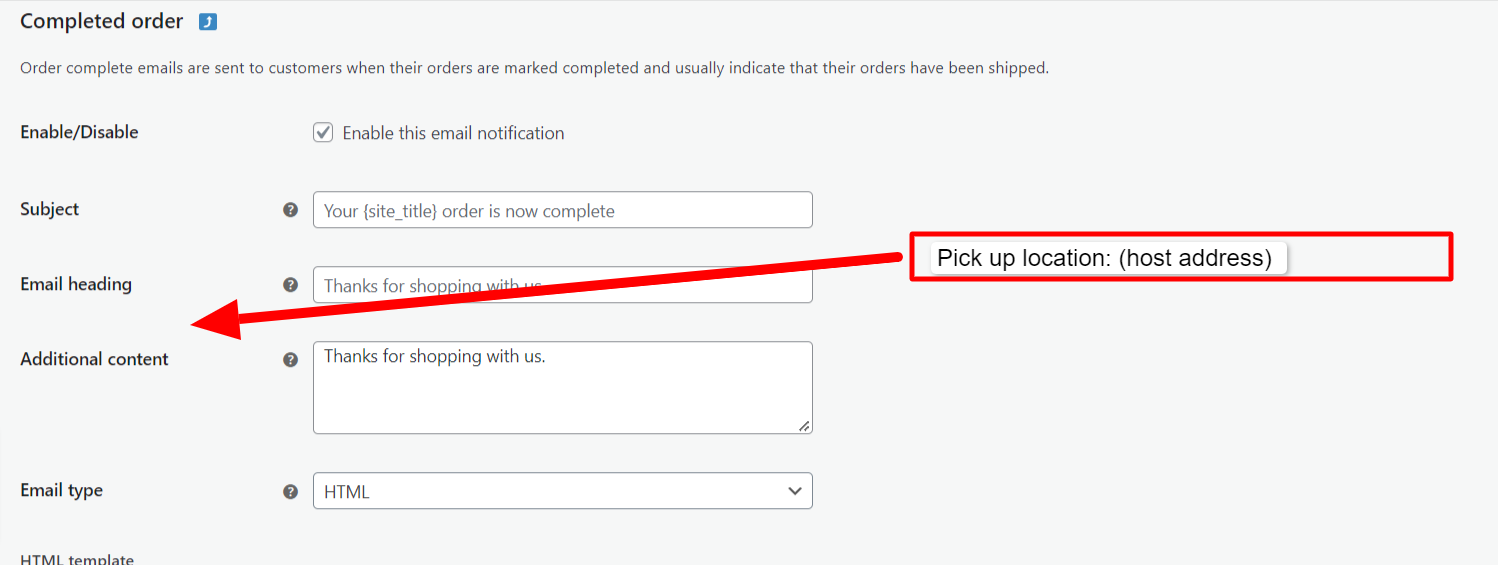This screenshot has width=1498, height=565.
Task: Uncheck the Enable this email notification checkbox
Action: [x=323, y=133]
